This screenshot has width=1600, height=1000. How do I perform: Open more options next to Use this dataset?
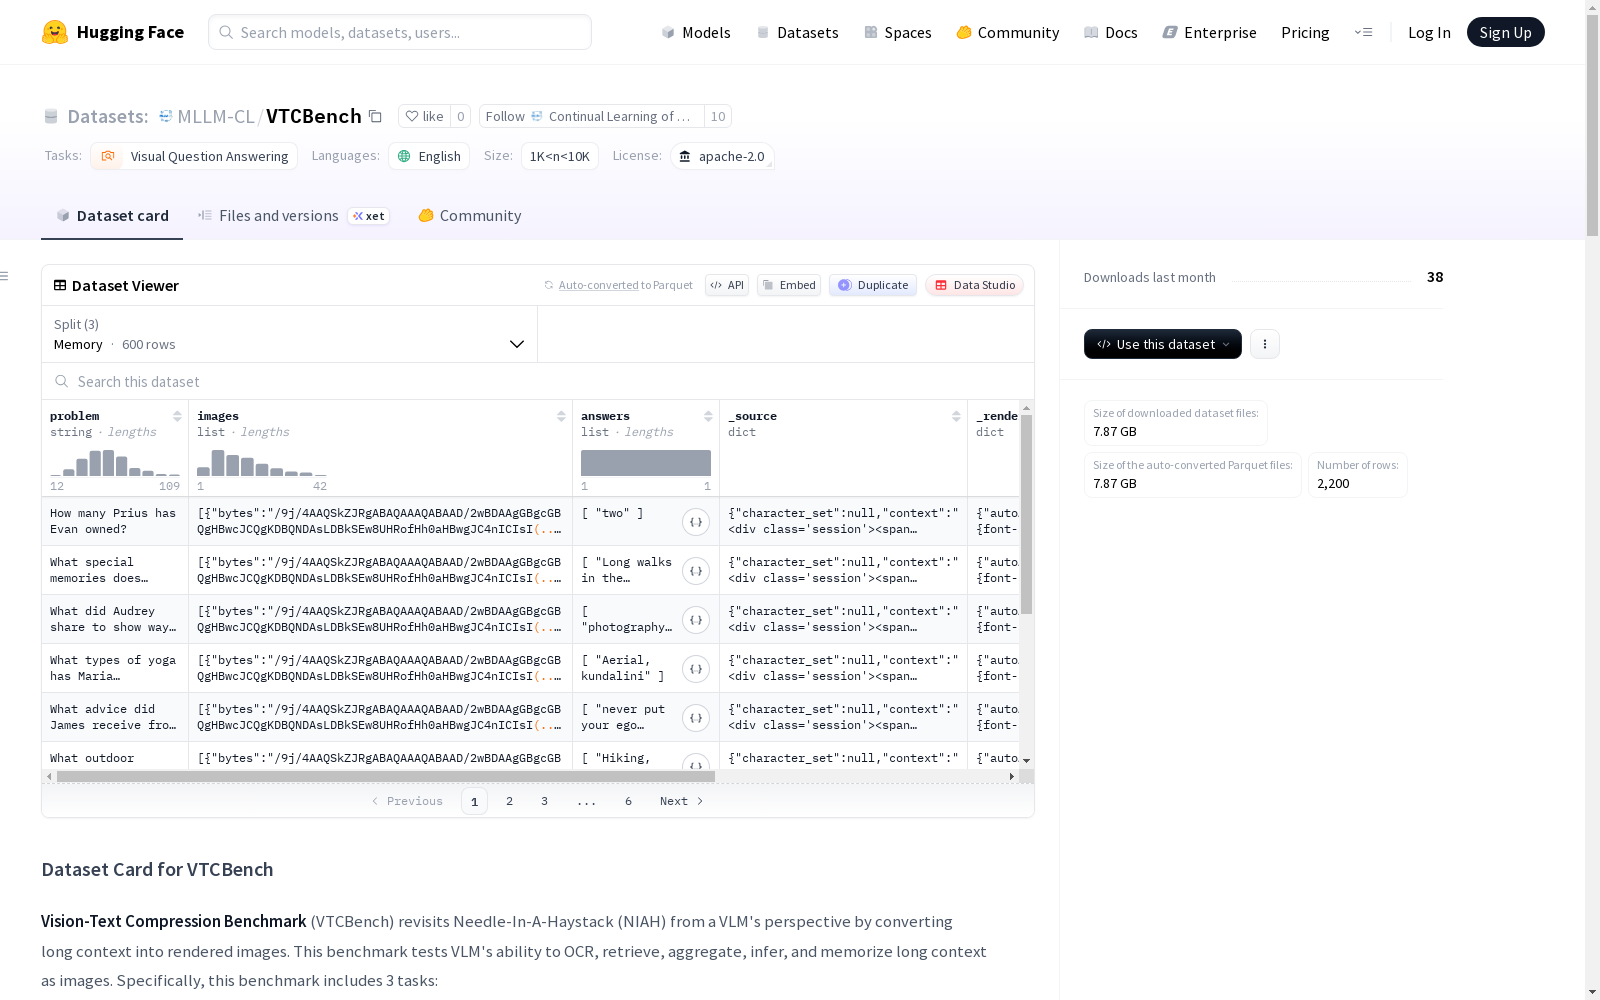pos(1265,344)
